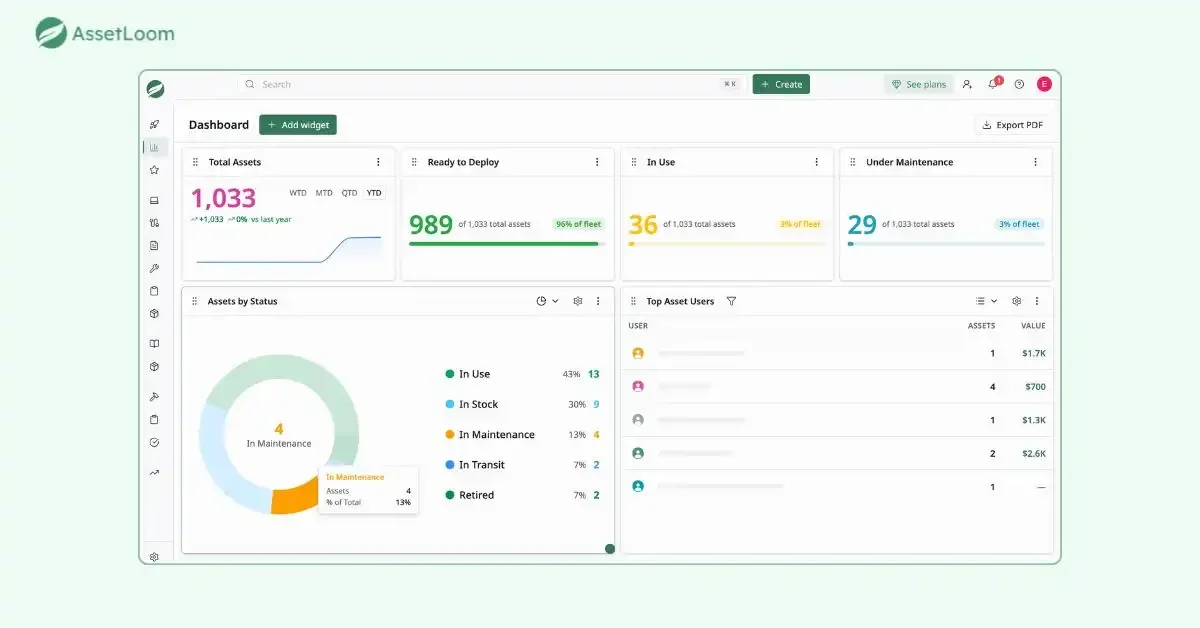This screenshot has width=1200, height=628.
Task: Sort by the ASSETS column header
Action: coord(981,326)
